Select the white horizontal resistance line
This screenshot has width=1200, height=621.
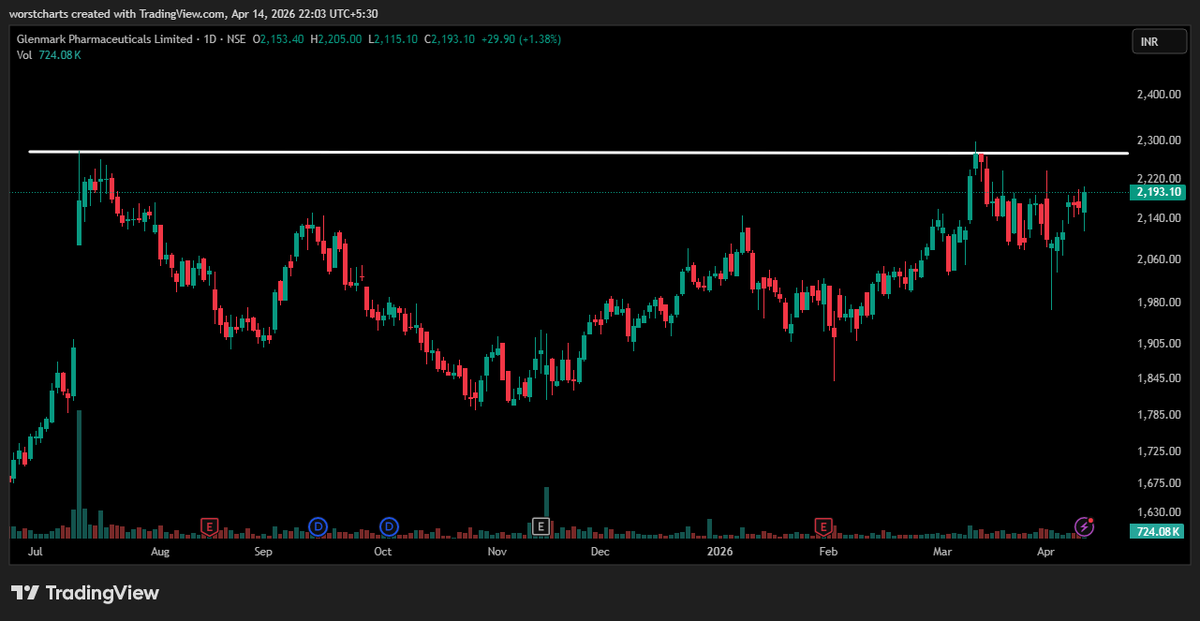click(578, 152)
